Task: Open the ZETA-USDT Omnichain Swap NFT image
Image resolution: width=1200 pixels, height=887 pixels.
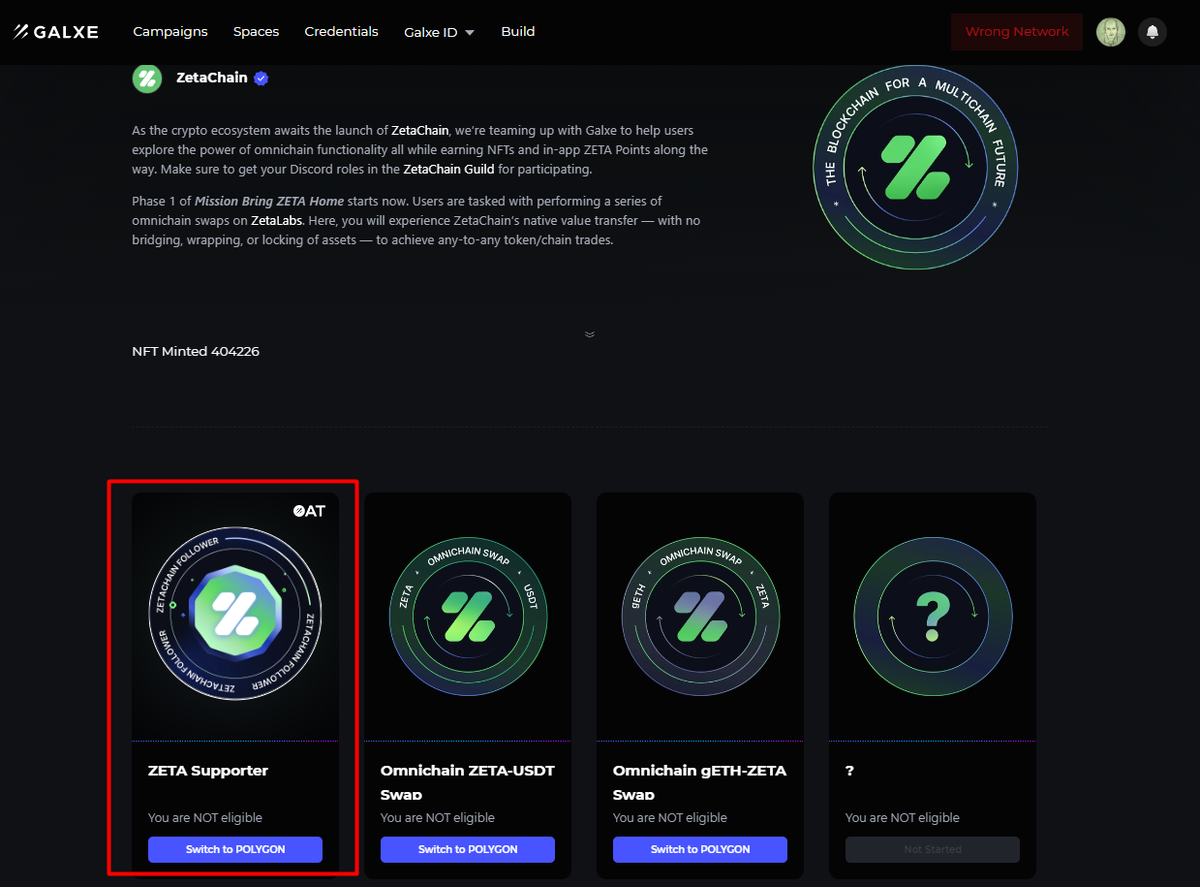Action: [x=468, y=616]
